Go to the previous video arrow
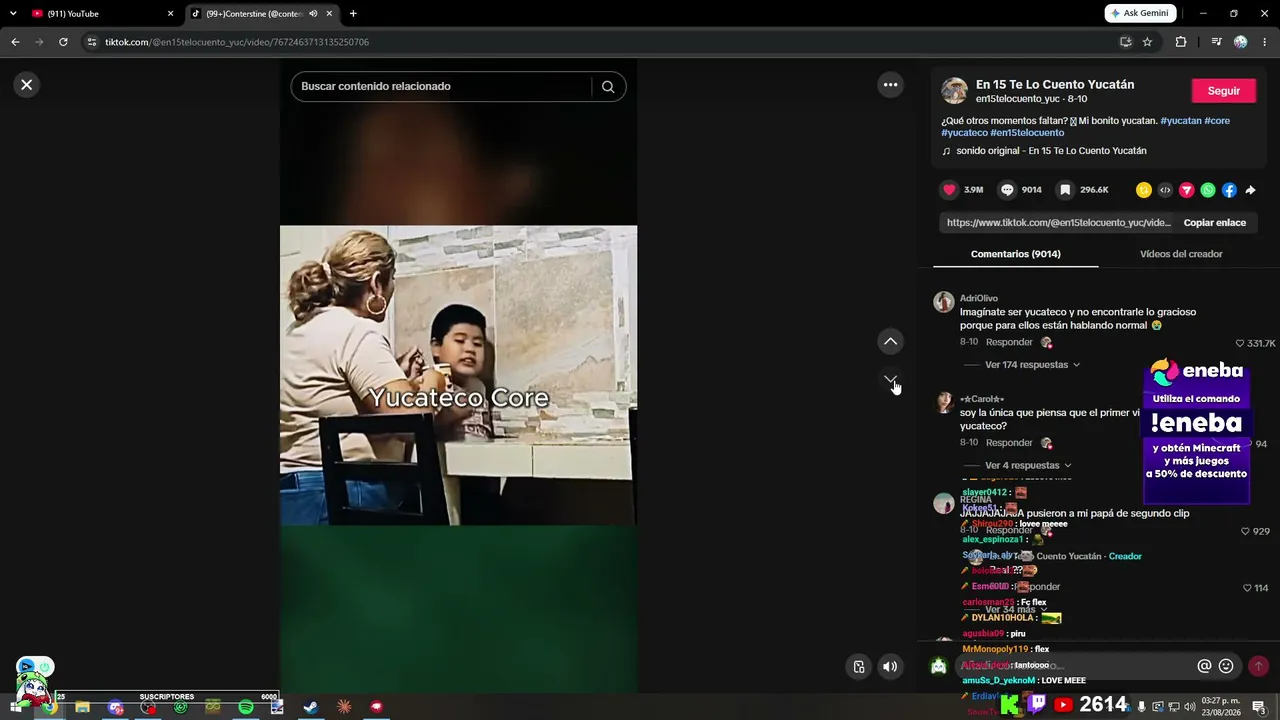Viewport: 1280px width, 720px height. (890, 342)
